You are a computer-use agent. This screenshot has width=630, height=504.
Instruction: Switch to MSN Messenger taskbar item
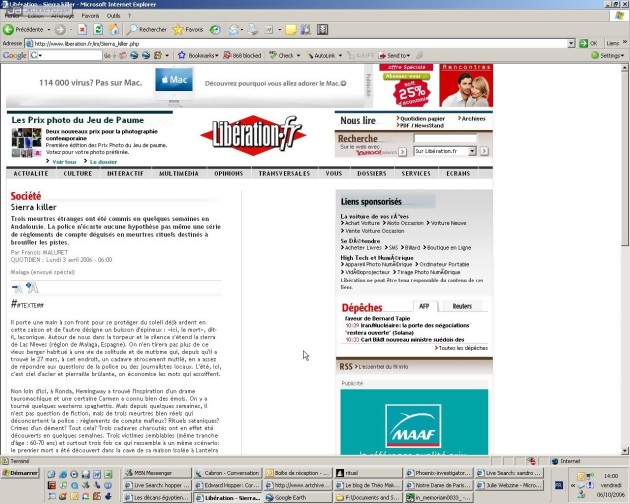[158, 473]
